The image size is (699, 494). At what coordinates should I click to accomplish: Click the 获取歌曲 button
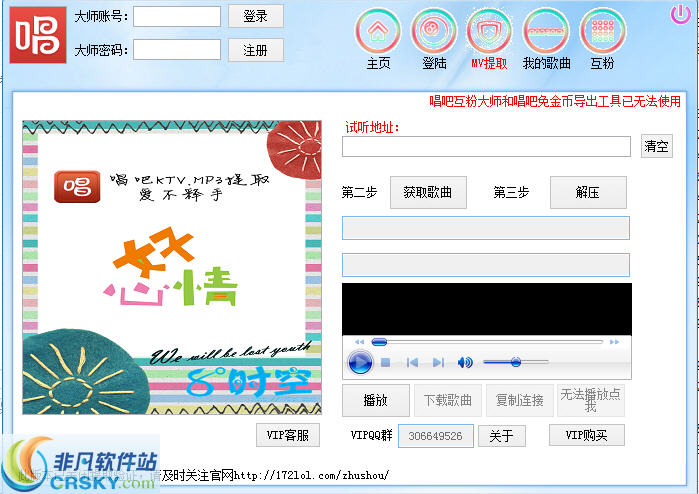pyautogui.click(x=428, y=192)
